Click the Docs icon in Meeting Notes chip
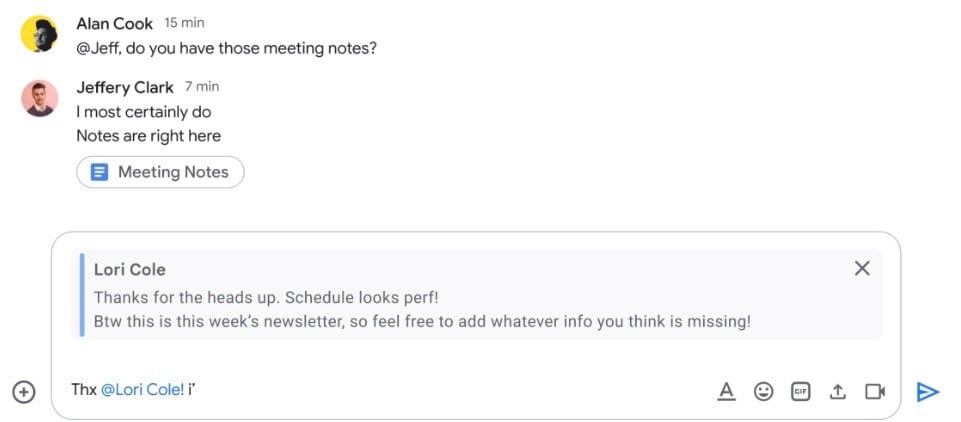 pos(98,172)
